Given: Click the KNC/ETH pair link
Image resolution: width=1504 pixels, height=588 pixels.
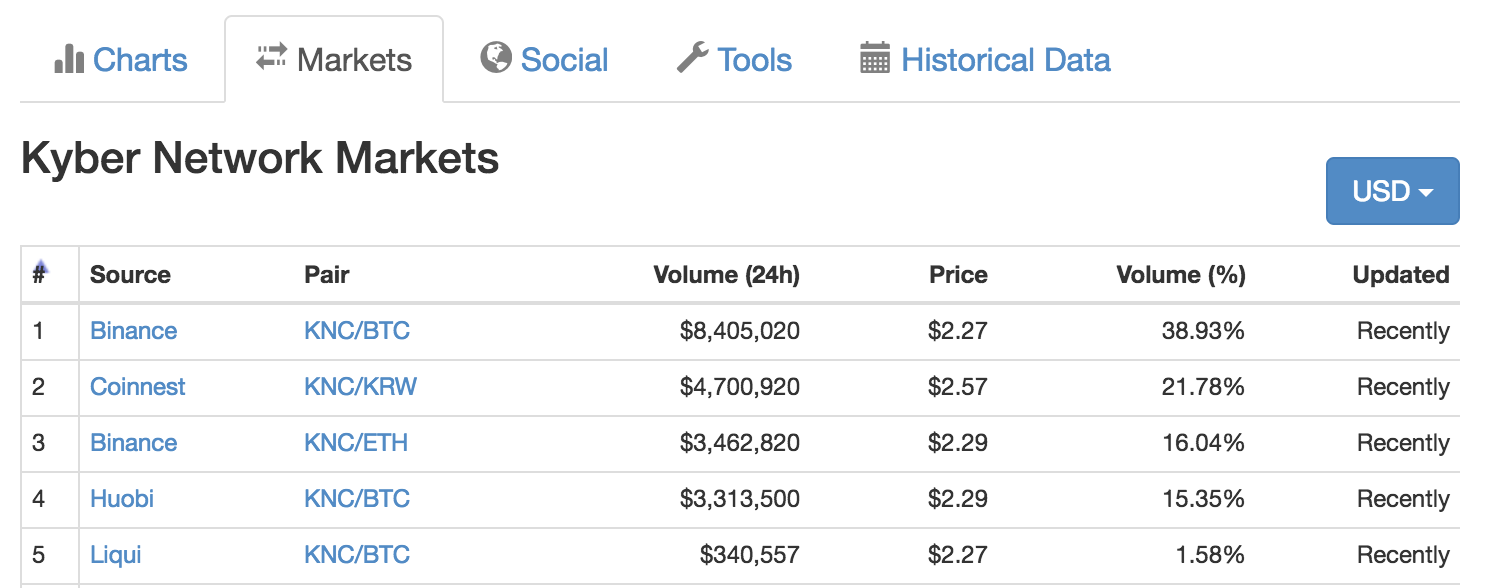Looking at the screenshot, I should click(x=356, y=443).
